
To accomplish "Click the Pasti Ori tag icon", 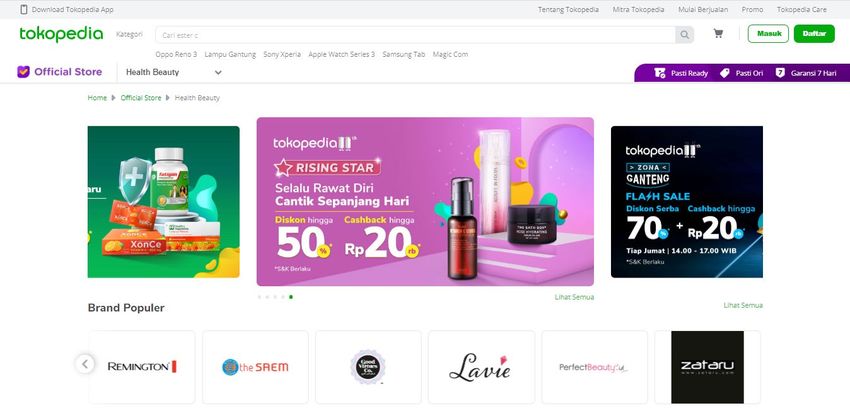I will pyautogui.click(x=725, y=73).
